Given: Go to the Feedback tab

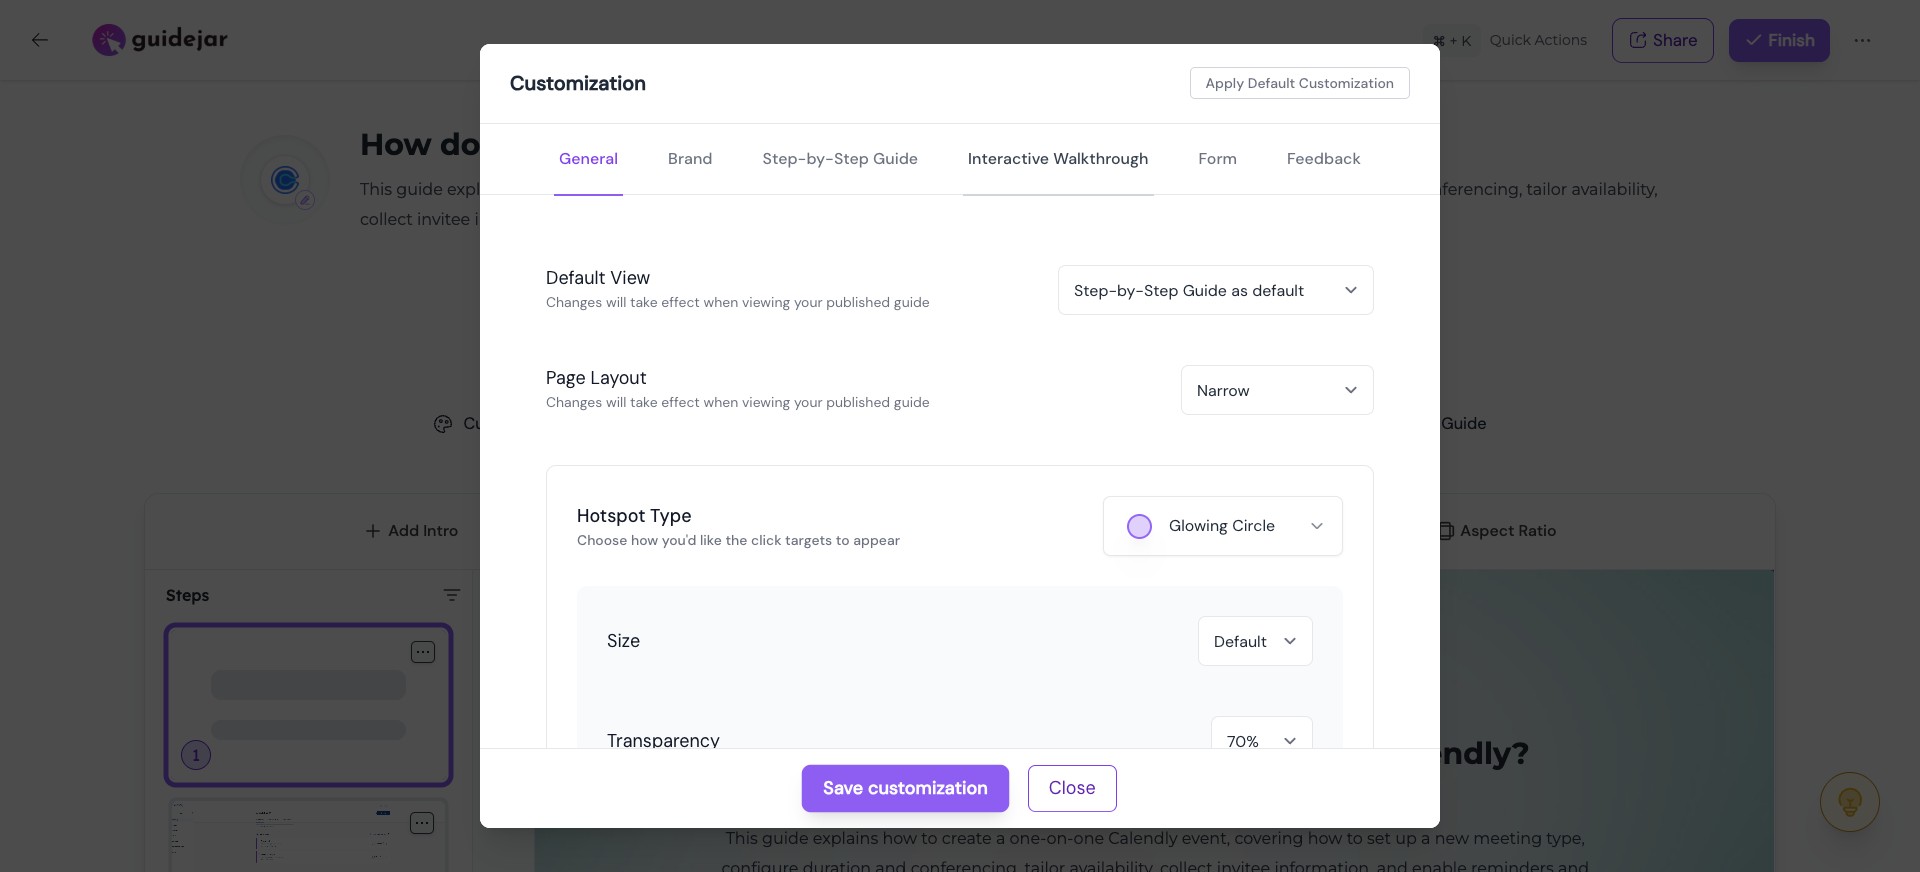Looking at the screenshot, I should (1323, 159).
